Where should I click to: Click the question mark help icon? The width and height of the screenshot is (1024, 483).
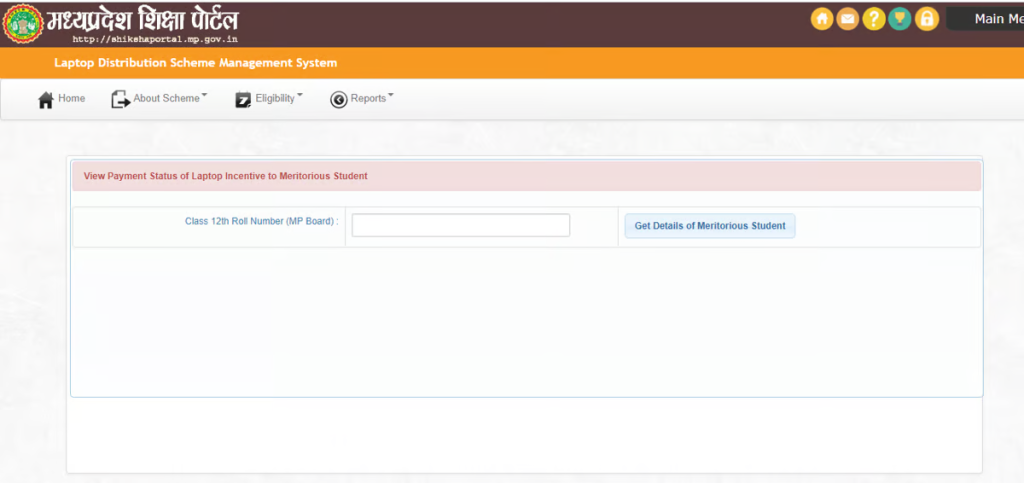click(874, 19)
